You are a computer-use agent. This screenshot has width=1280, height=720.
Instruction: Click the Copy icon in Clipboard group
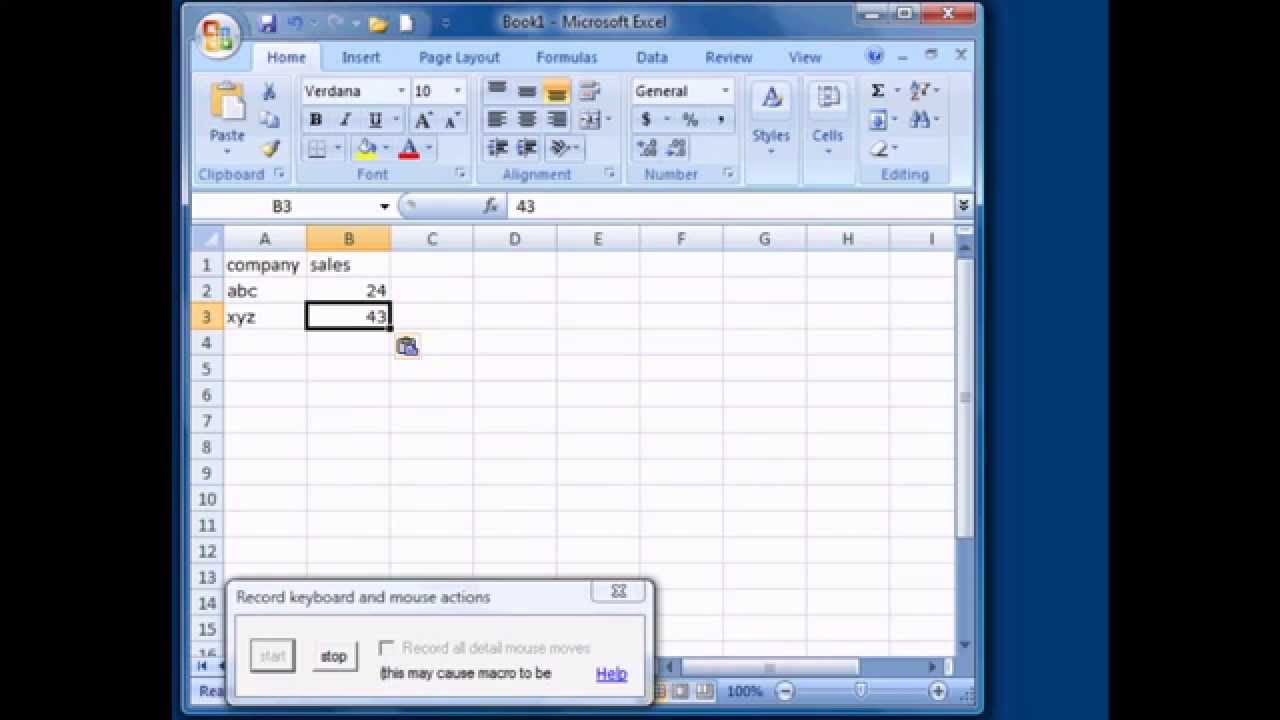[269, 120]
